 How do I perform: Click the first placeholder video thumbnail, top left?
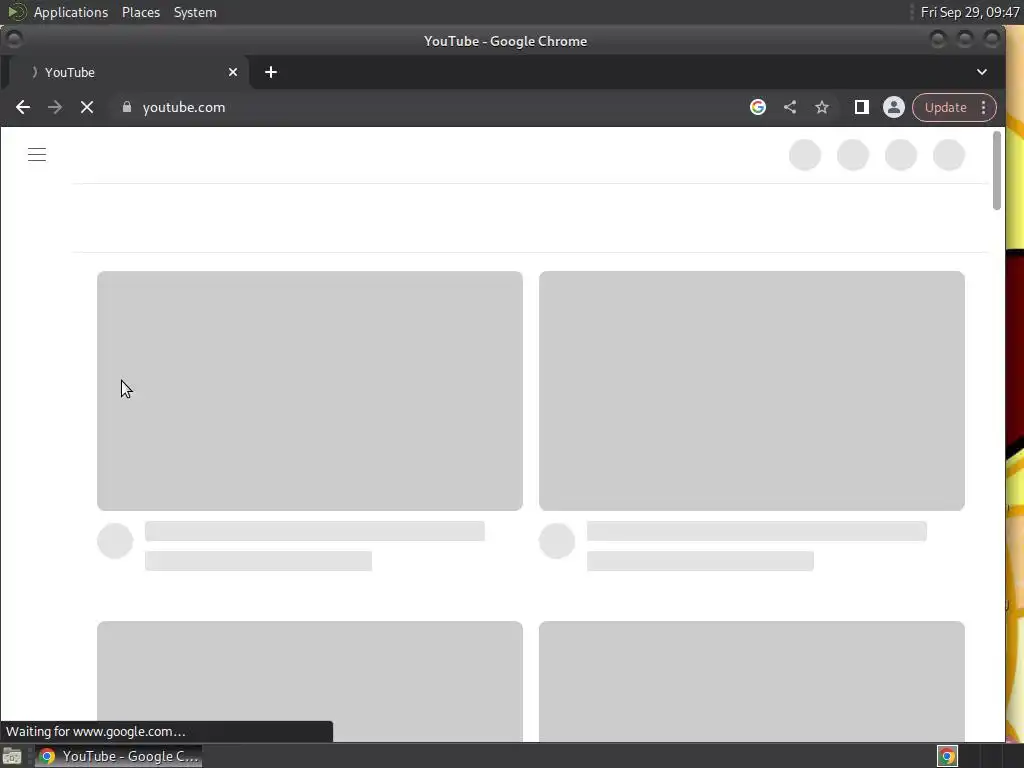pos(310,391)
